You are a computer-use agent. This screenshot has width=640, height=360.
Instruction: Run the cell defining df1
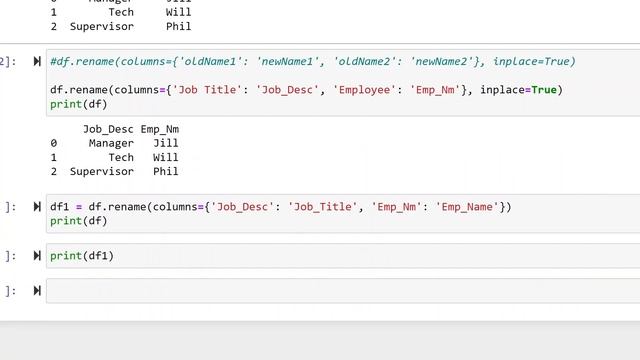[37, 207]
